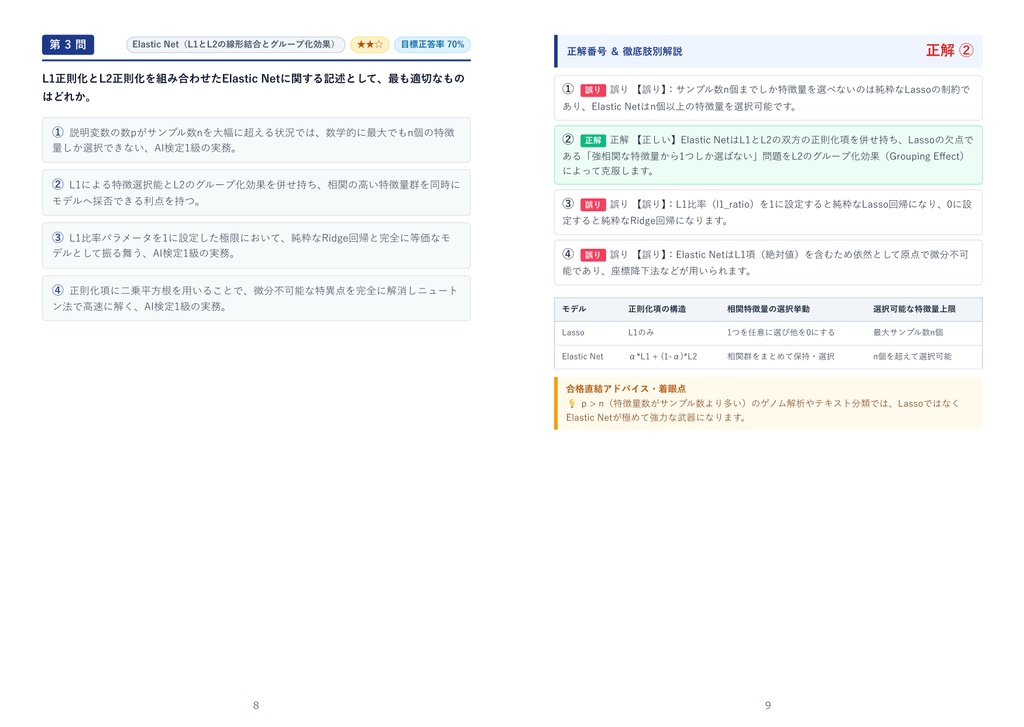
Task: Select answer choice ② about グループ化効果
Action: pyautogui.click(x=256, y=193)
